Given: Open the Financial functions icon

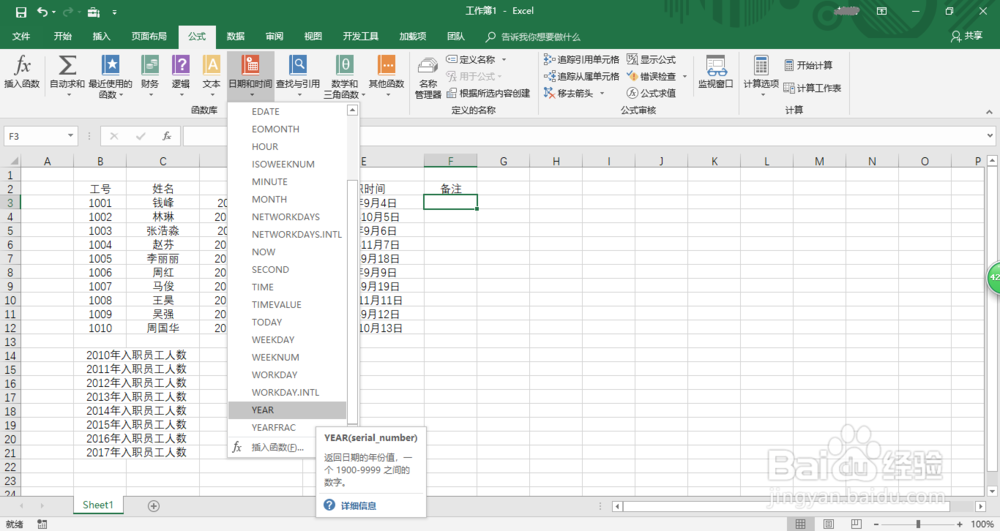Looking at the screenshot, I should (x=150, y=65).
